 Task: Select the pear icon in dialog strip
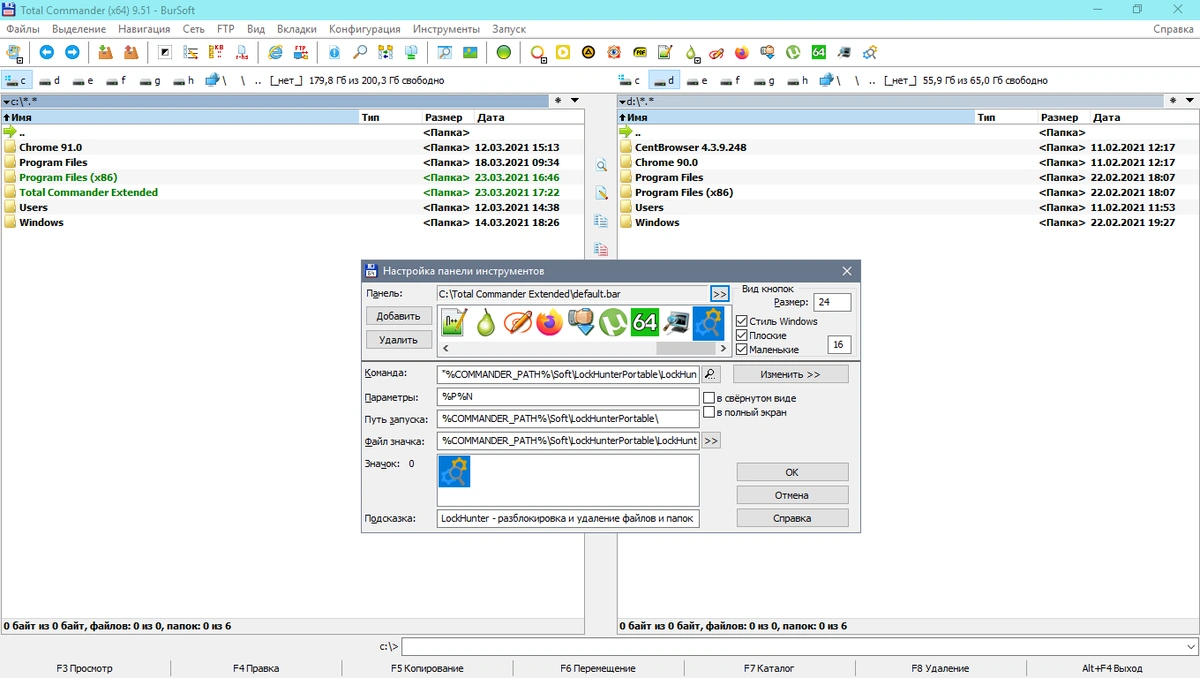click(x=486, y=323)
